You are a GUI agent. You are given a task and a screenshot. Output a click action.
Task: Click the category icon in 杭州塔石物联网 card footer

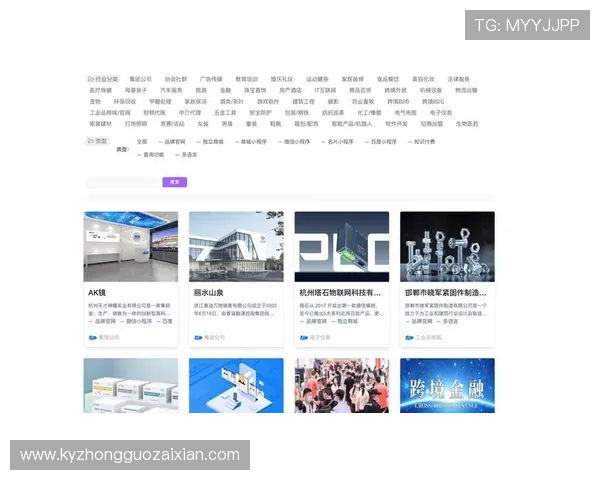pyautogui.click(x=304, y=338)
